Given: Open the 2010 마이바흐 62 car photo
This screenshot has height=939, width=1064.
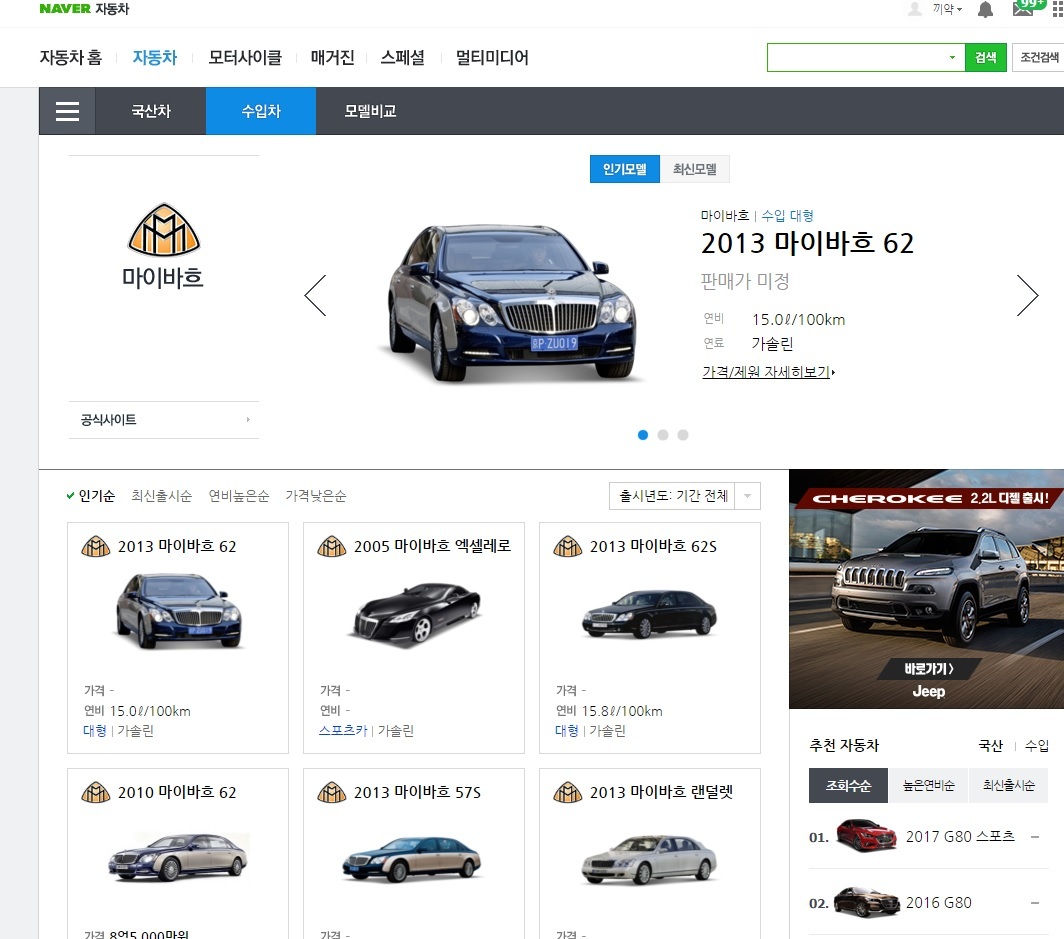Looking at the screenshot, I should point(178,857).
